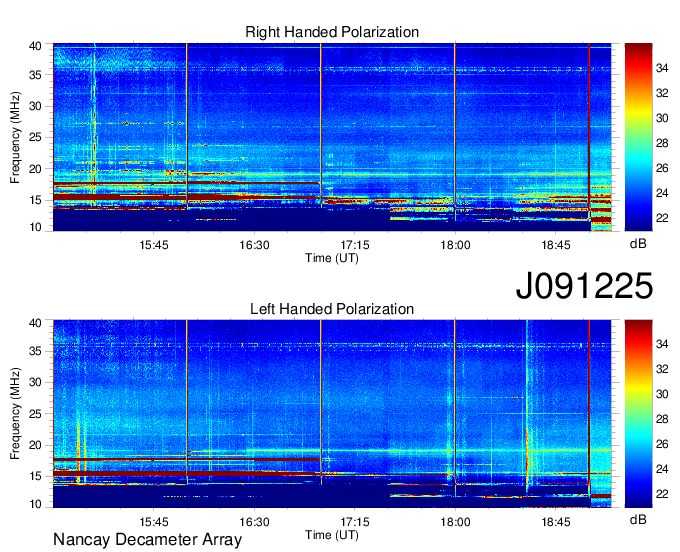Viewport: 680px width, 552px height.
Task: Click '30' on the upper frequency axis
Action: point(35,106)
